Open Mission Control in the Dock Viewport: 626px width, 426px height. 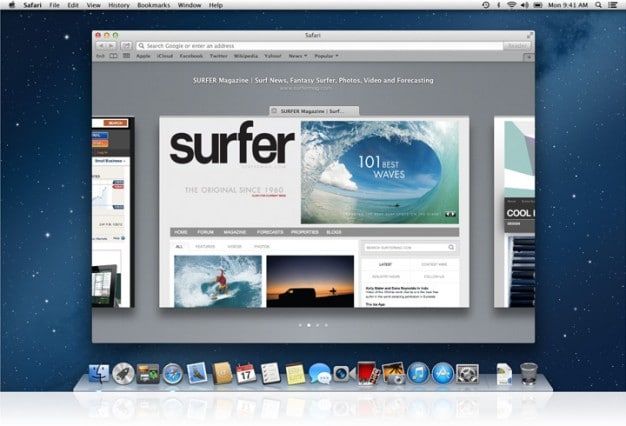click(148, 374)
